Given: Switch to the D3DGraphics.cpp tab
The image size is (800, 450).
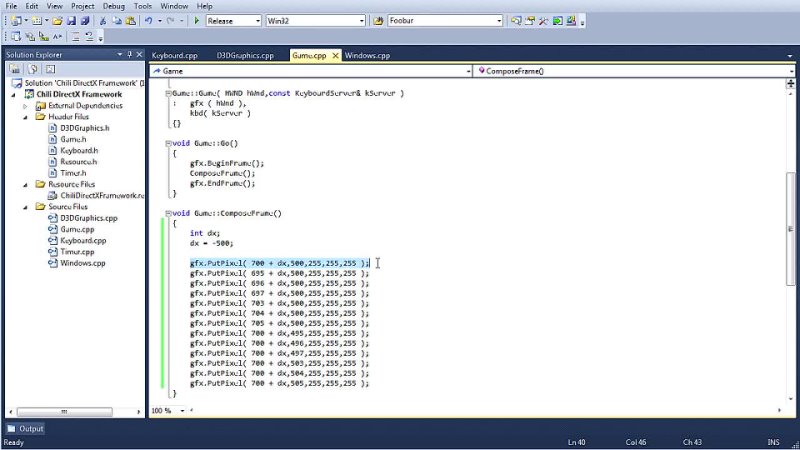Looking at the screenshot, I should [245, 56].
